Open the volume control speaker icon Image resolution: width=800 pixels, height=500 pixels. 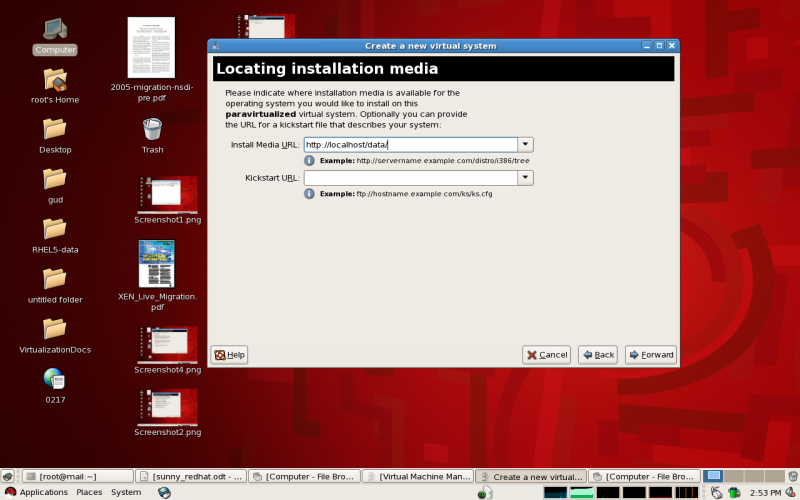pyautogui.click(x=791, y=492)
